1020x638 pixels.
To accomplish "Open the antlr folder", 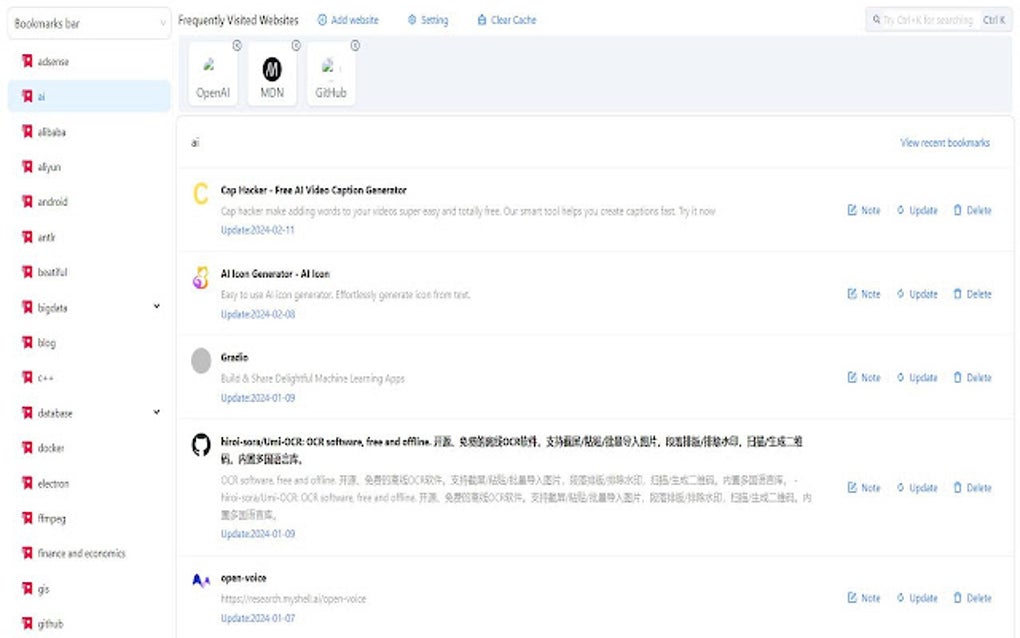I will tap(89, 237).
